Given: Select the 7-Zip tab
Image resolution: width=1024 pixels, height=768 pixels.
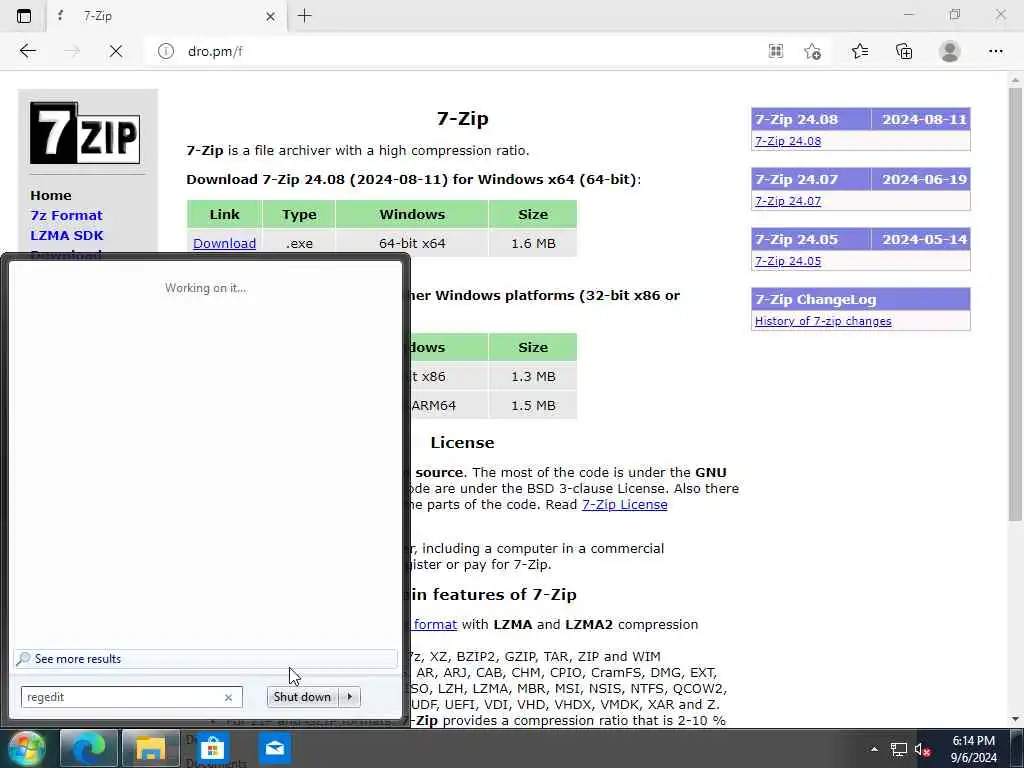Looking at the screenshot, I should click(x=167, y=16).
